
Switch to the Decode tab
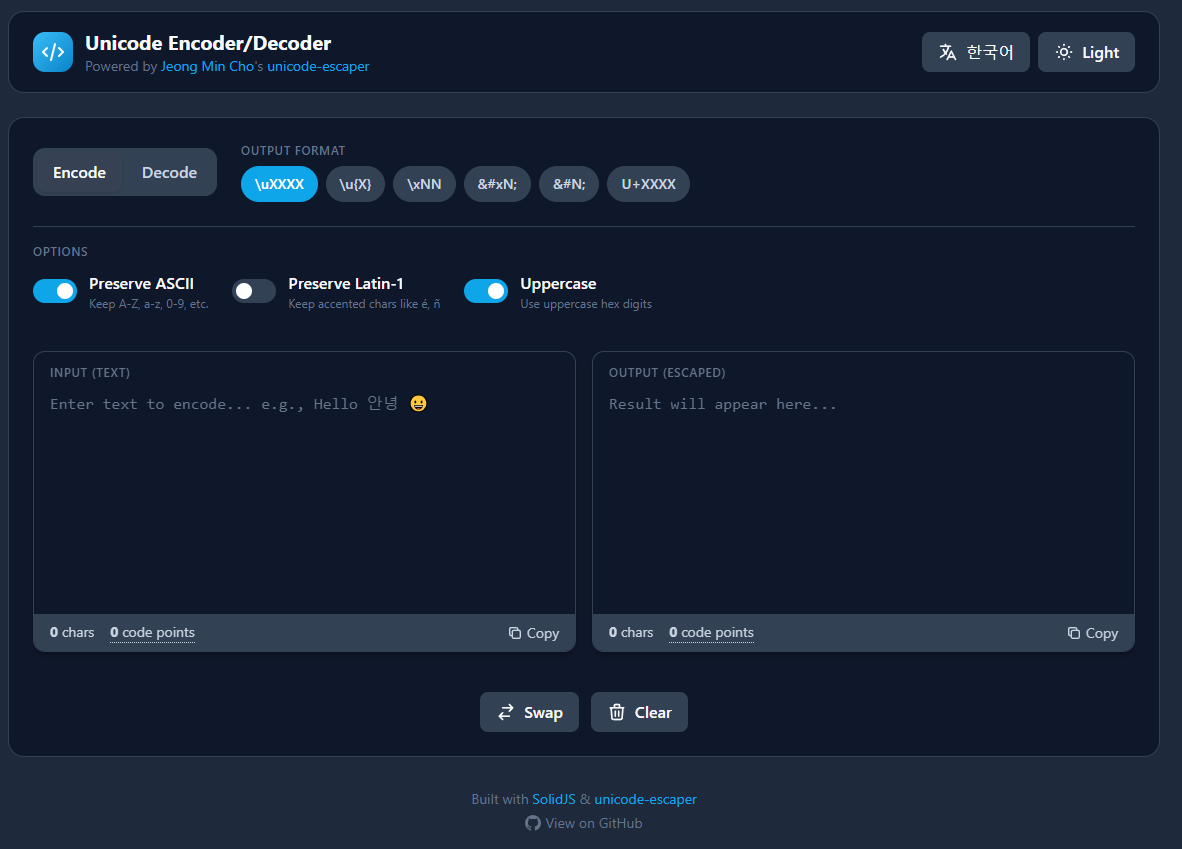[168, 172]
